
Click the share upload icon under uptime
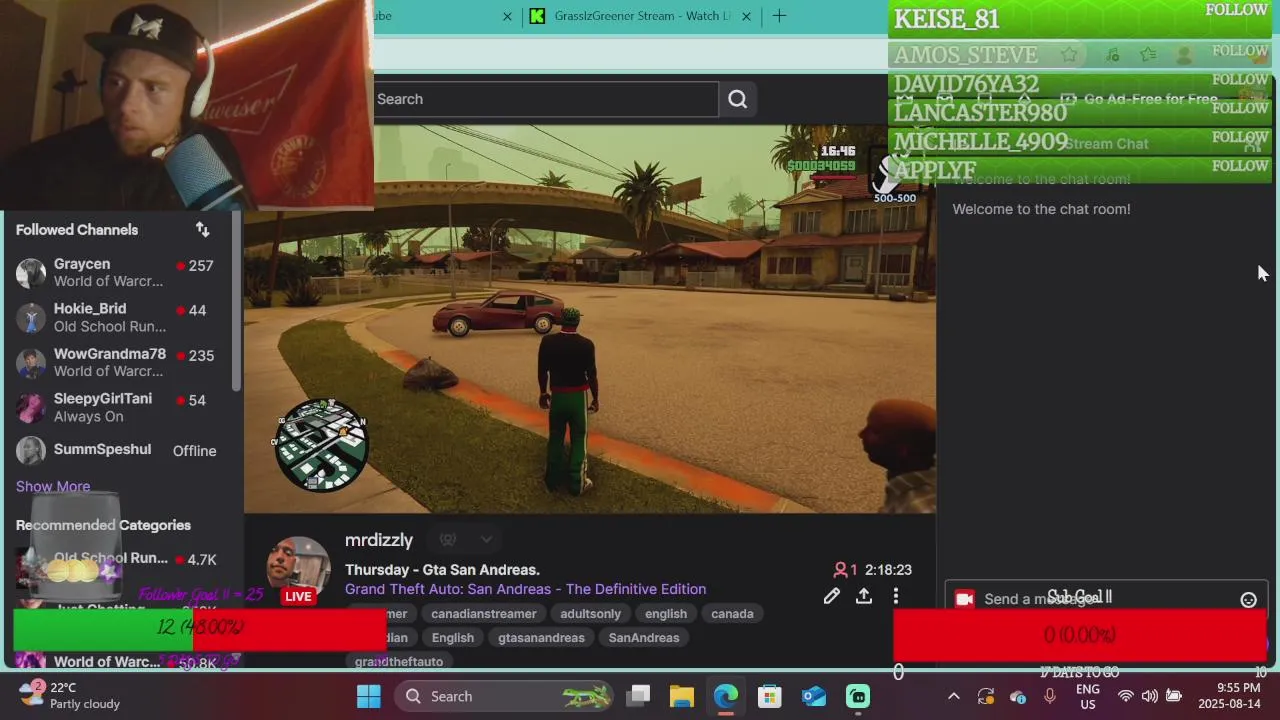tap(864, 597)
